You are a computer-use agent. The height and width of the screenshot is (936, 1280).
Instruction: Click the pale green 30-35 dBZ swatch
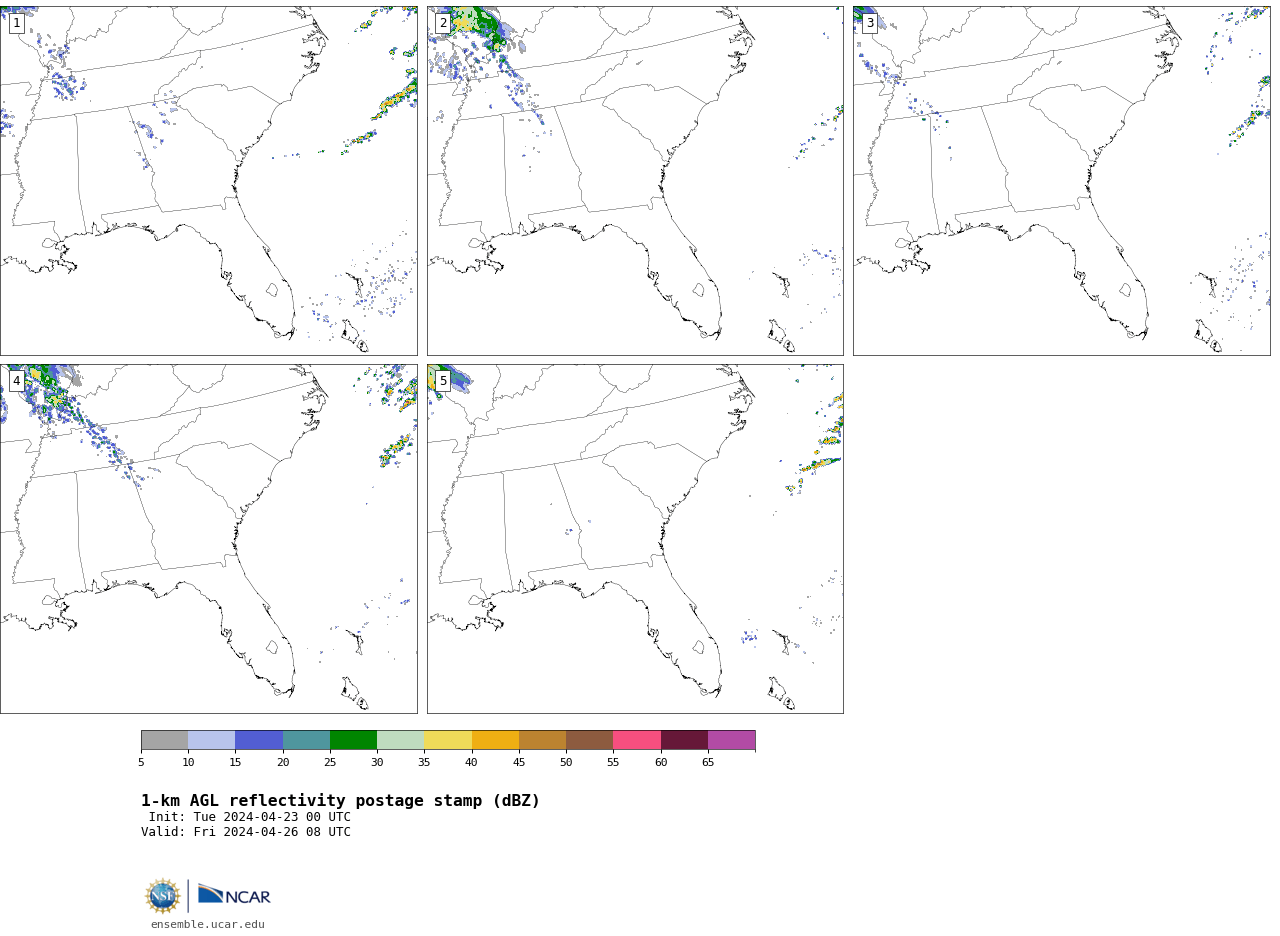(x=400, y=740)
